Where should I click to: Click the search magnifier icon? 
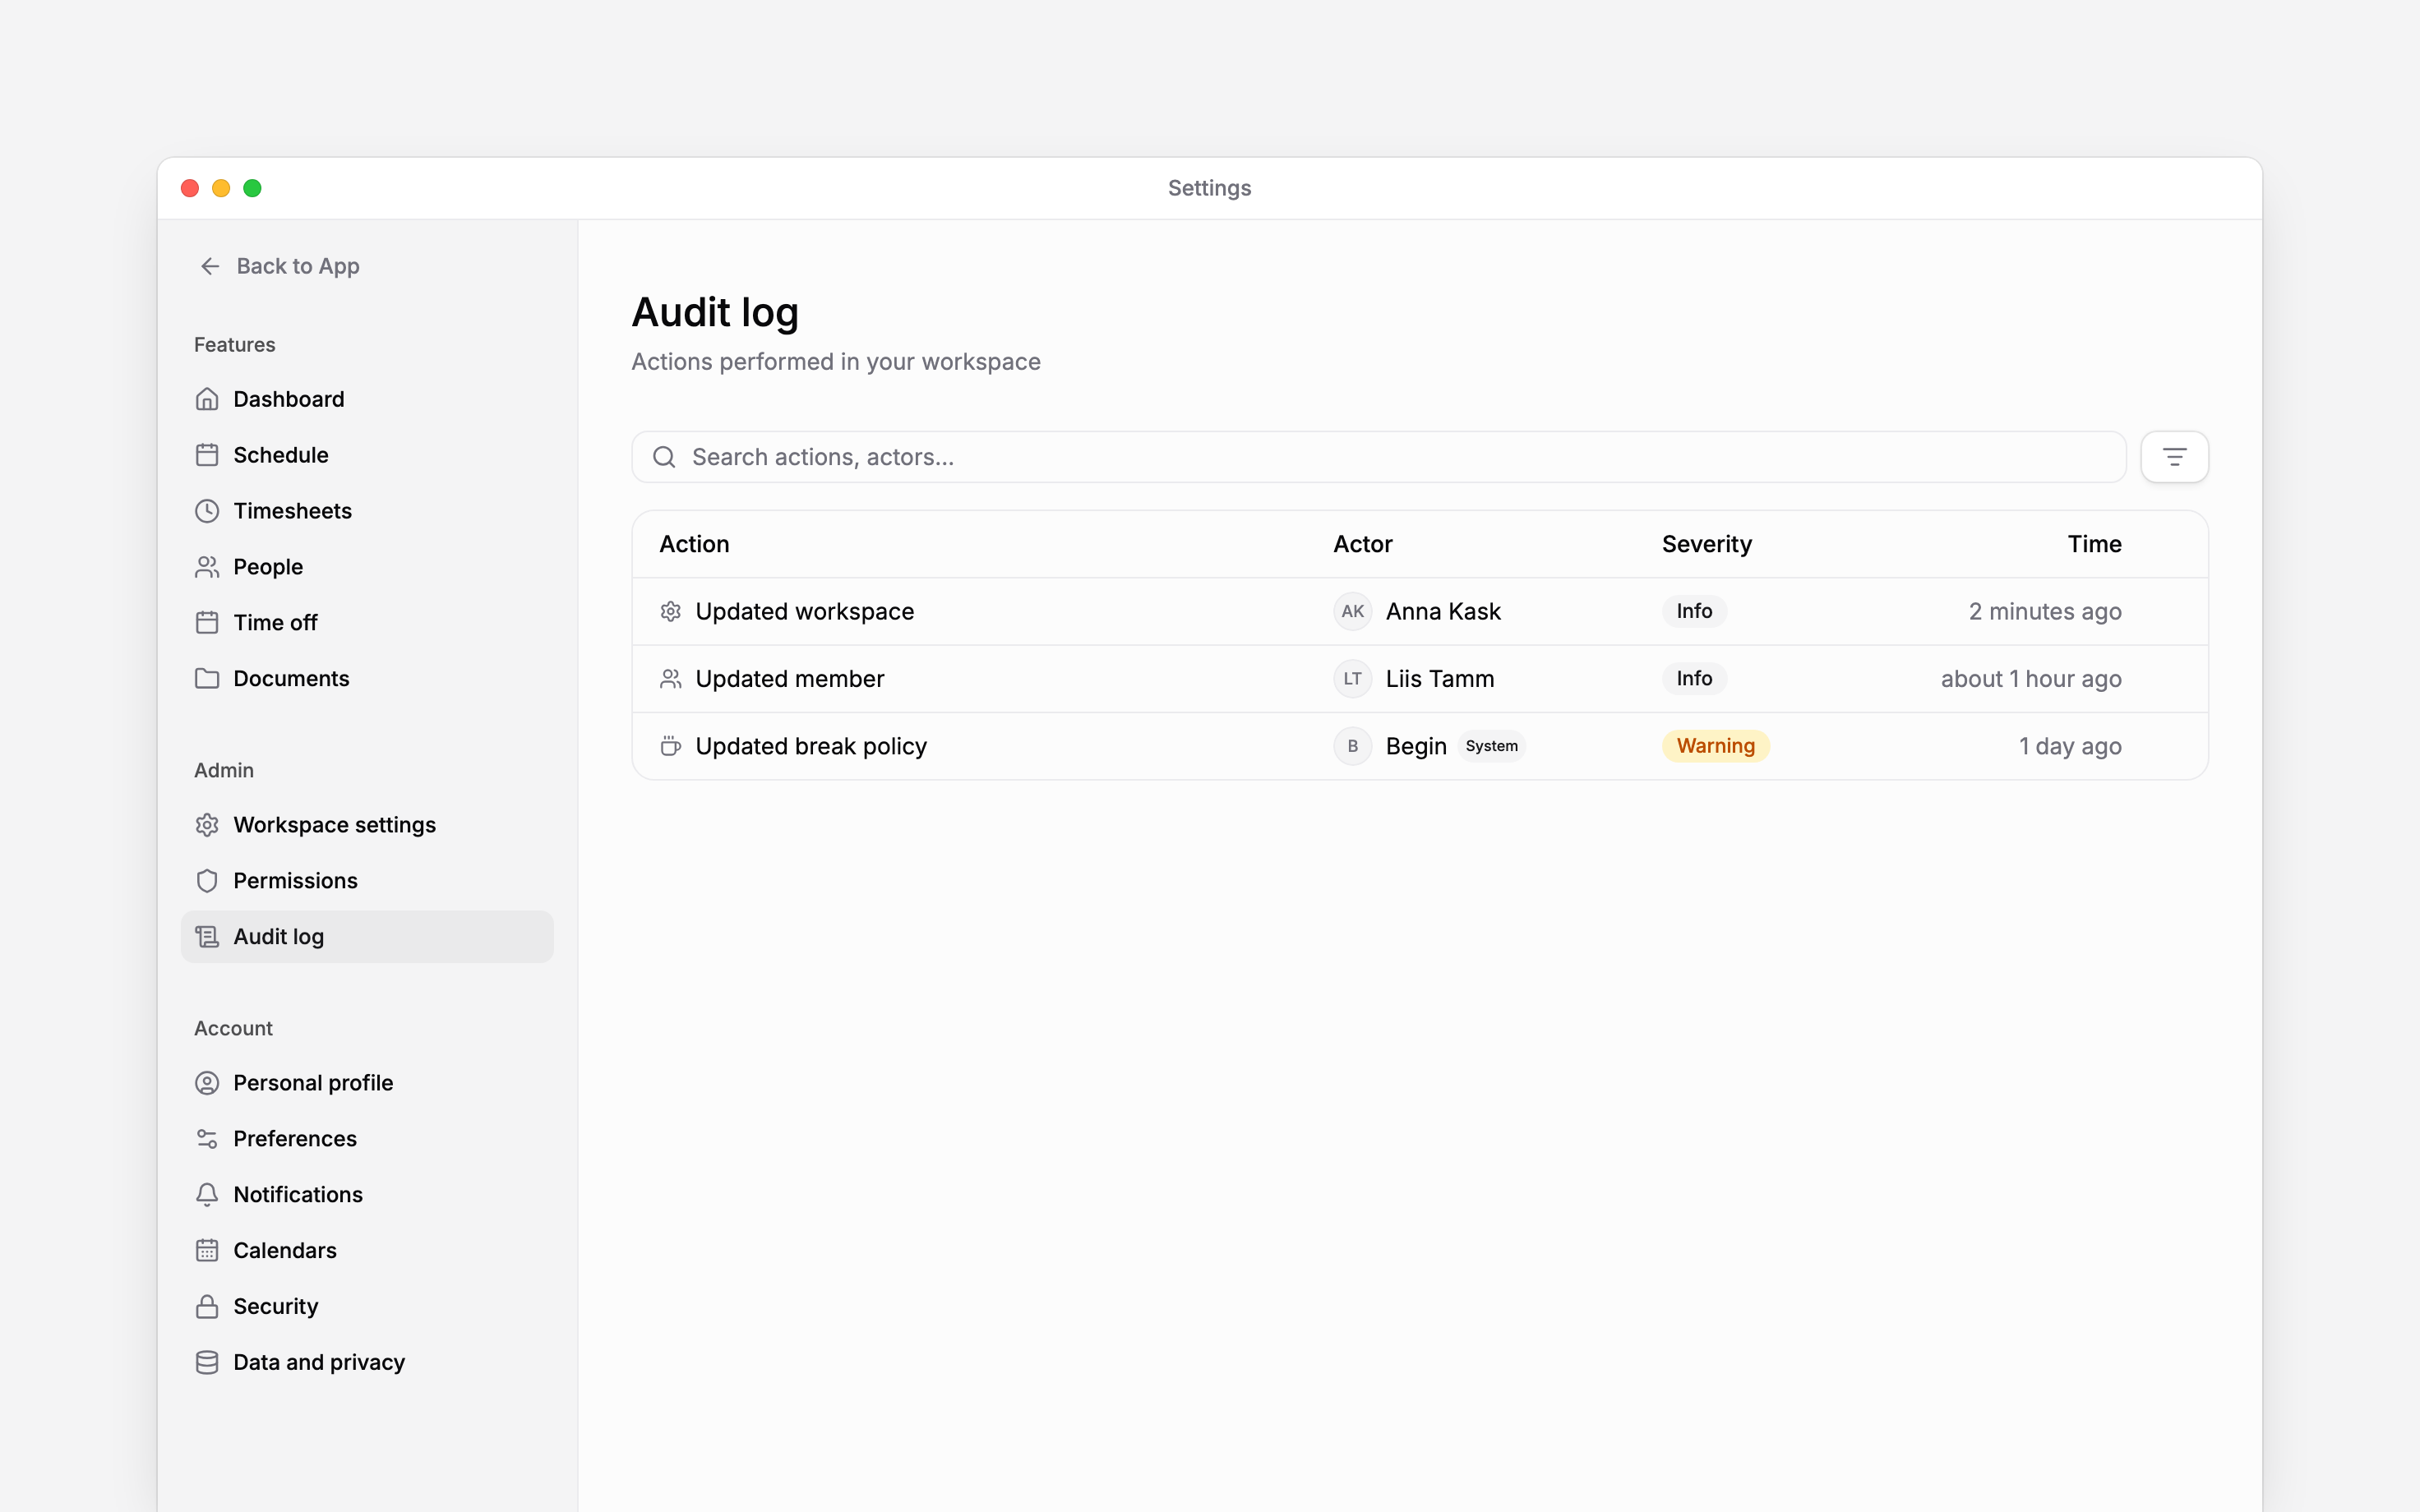pos(664,457)
